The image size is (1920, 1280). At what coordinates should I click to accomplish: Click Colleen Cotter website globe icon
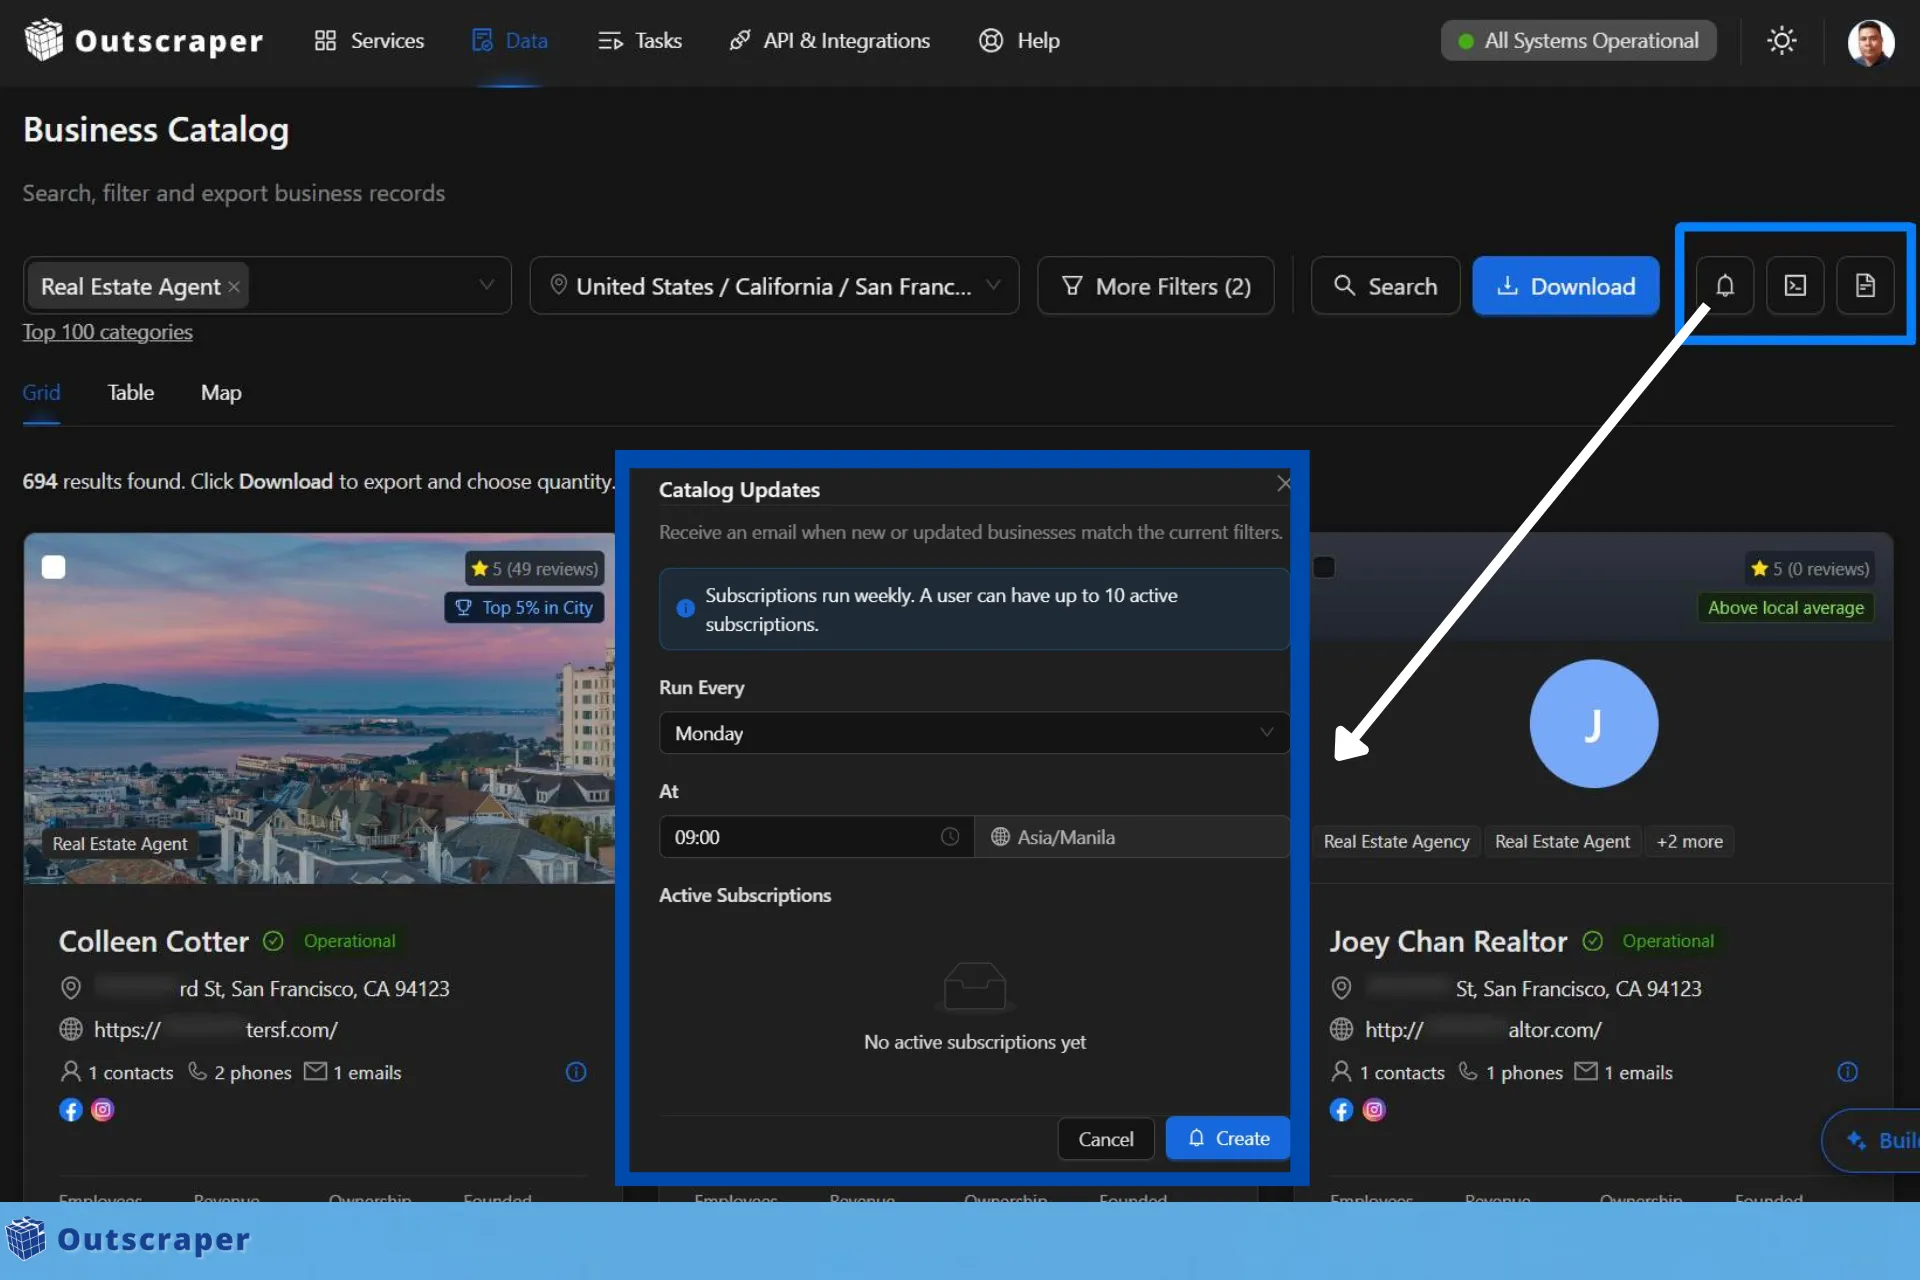pyautogui.click(x=71, y=1029)
